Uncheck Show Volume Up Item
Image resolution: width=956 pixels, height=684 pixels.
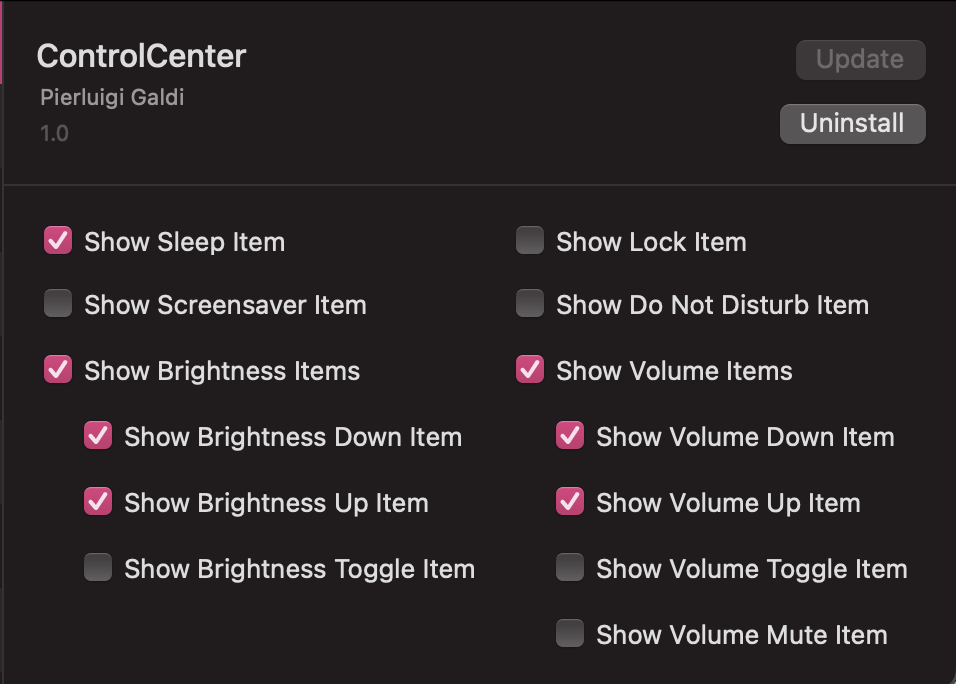pyautogui.click(x=570, y=502)
